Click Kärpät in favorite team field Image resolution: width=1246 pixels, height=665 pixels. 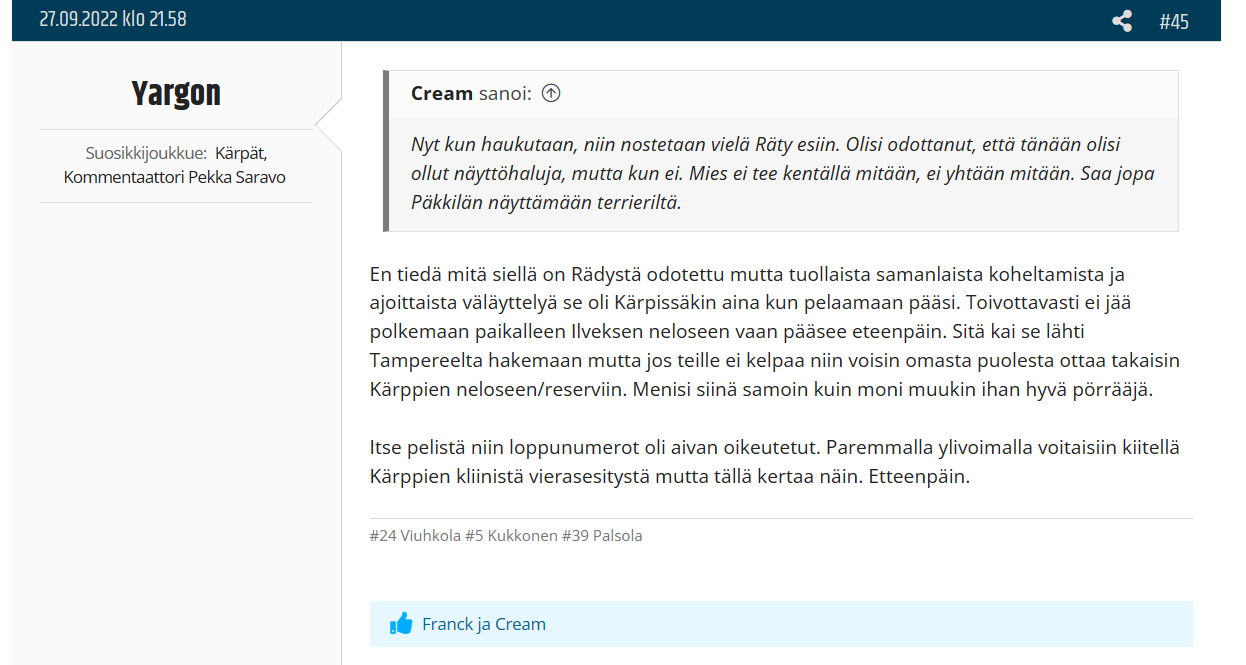(x=241, y=153)
